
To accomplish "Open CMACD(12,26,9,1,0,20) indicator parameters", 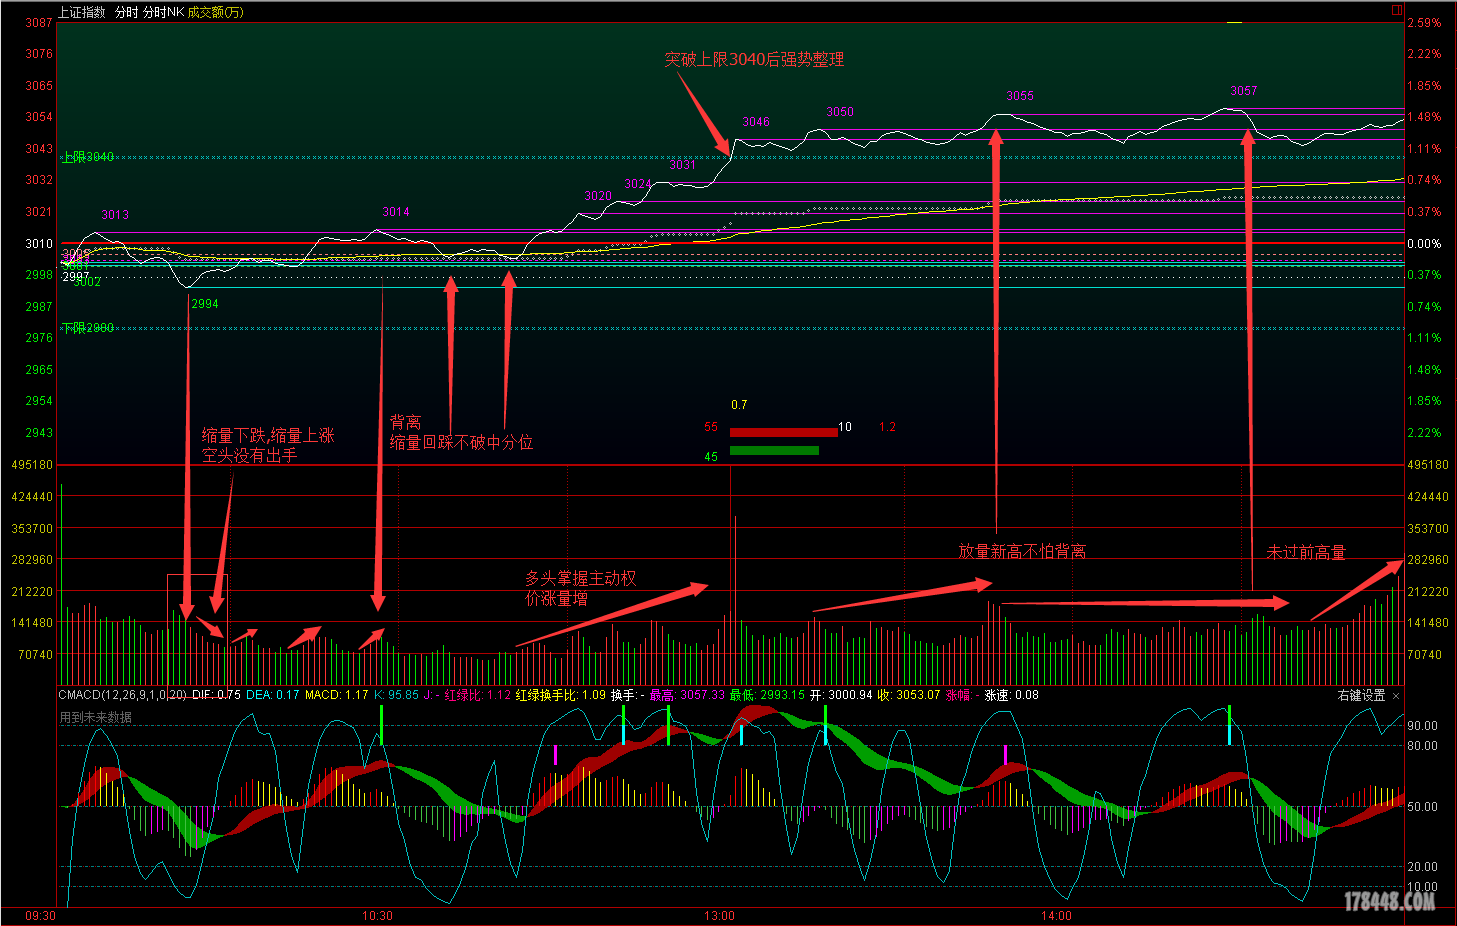I will (x=122, y=695).
